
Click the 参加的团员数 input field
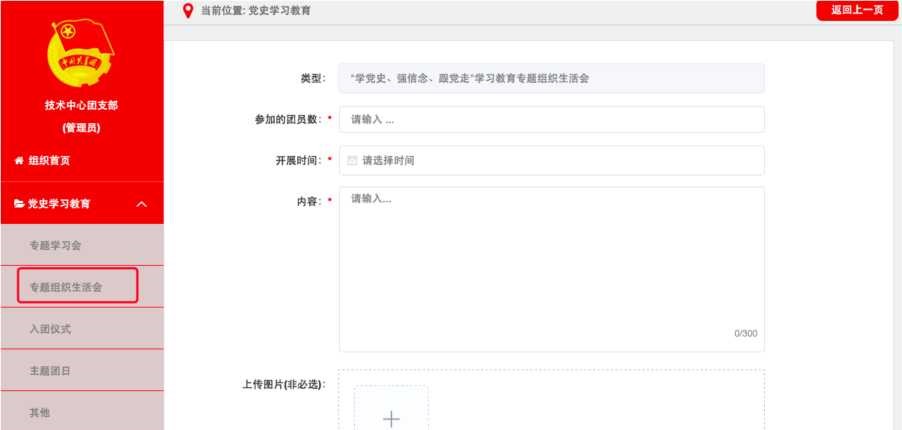pos(552,119)
